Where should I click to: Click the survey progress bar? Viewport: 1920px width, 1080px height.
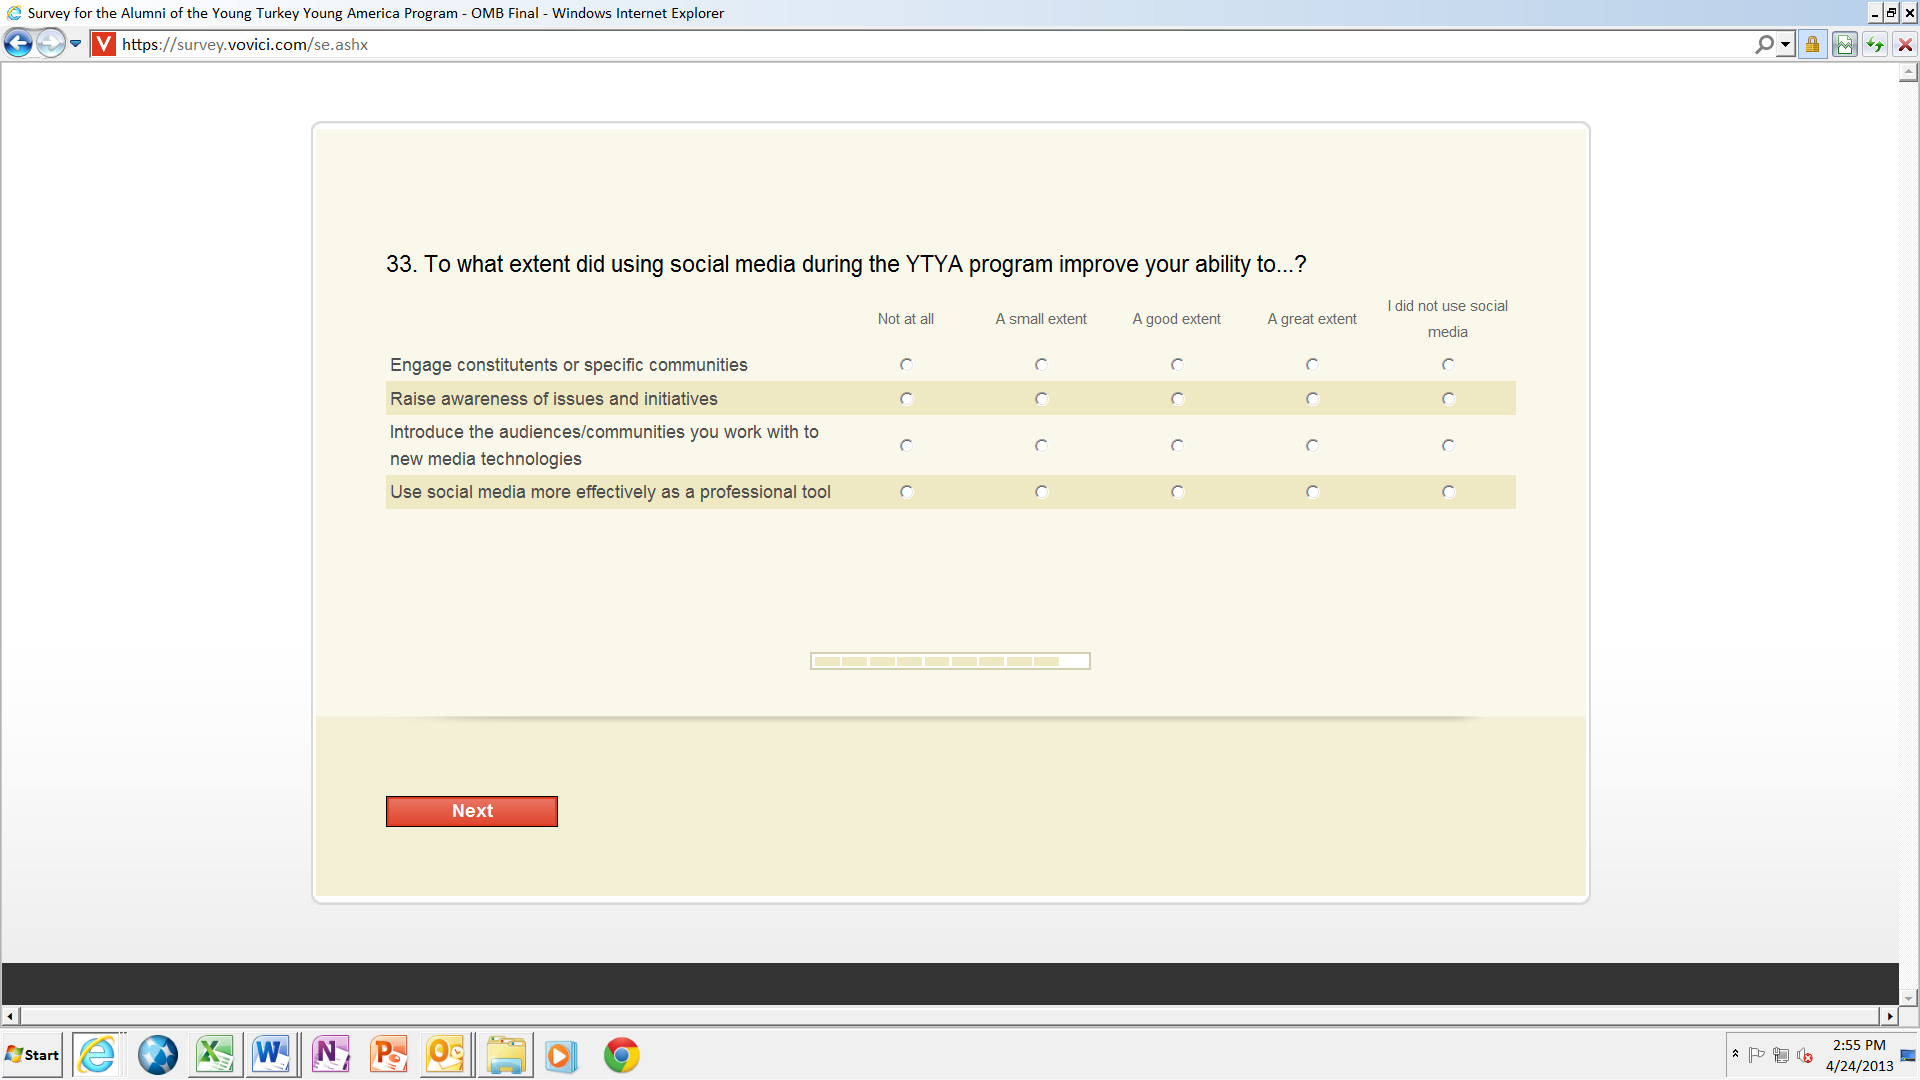(949, 661)
